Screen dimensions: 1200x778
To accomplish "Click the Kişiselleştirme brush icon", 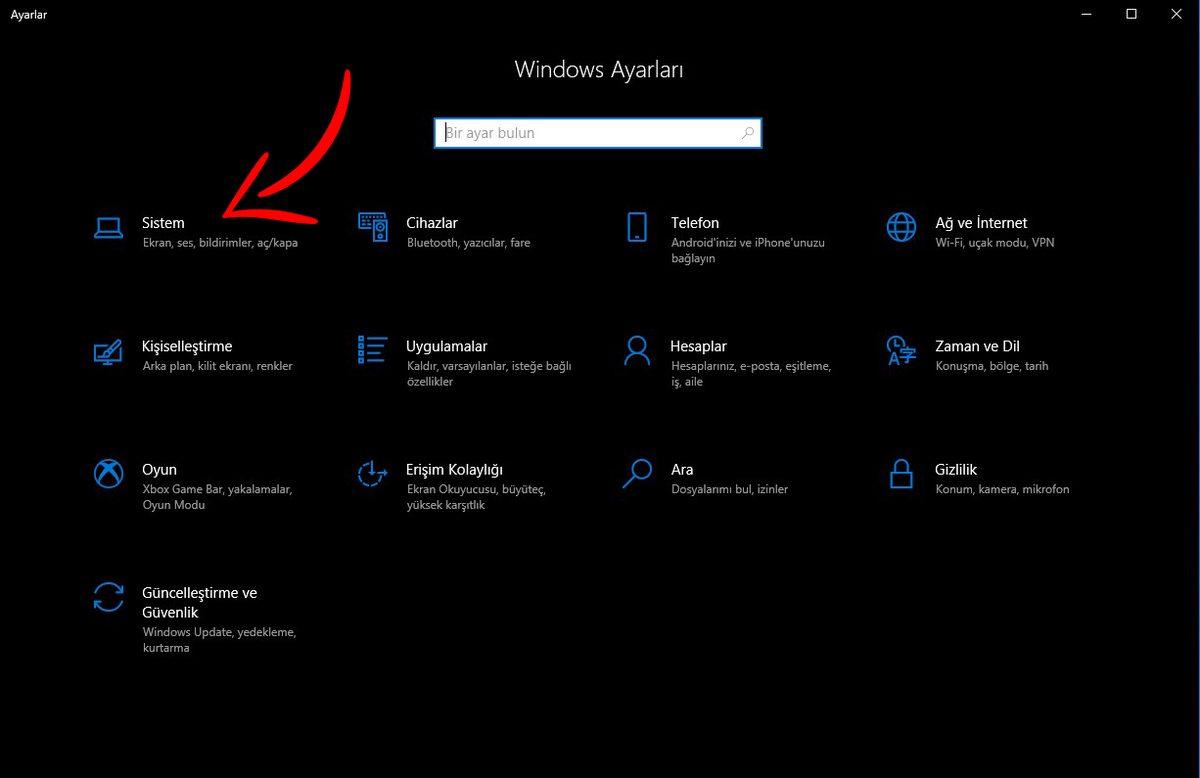I will 108,351.
